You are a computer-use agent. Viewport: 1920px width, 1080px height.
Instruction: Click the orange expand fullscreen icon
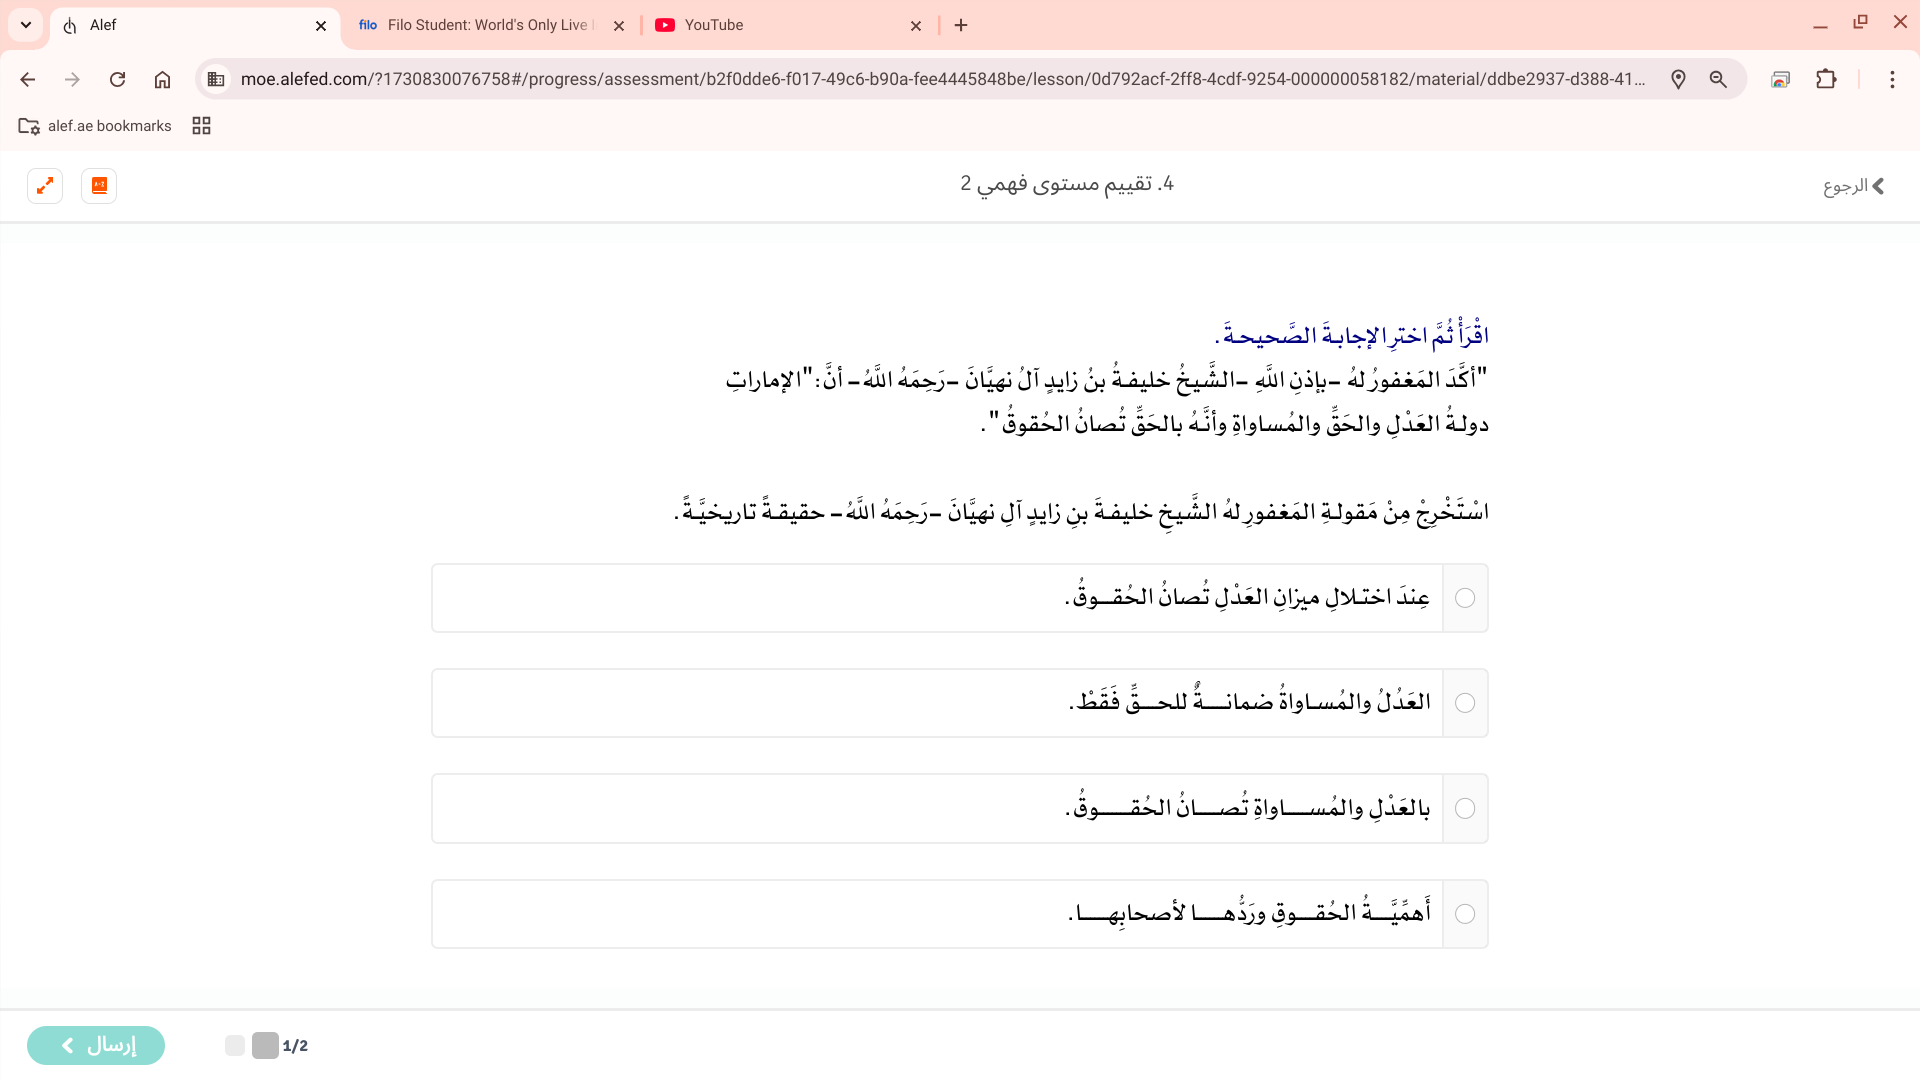(45, 186)
